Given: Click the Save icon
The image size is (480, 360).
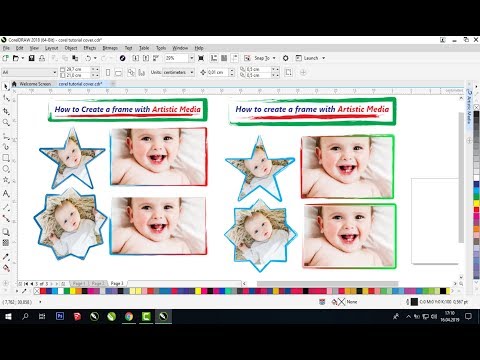Looking at the screenshot, I should 31,58.
